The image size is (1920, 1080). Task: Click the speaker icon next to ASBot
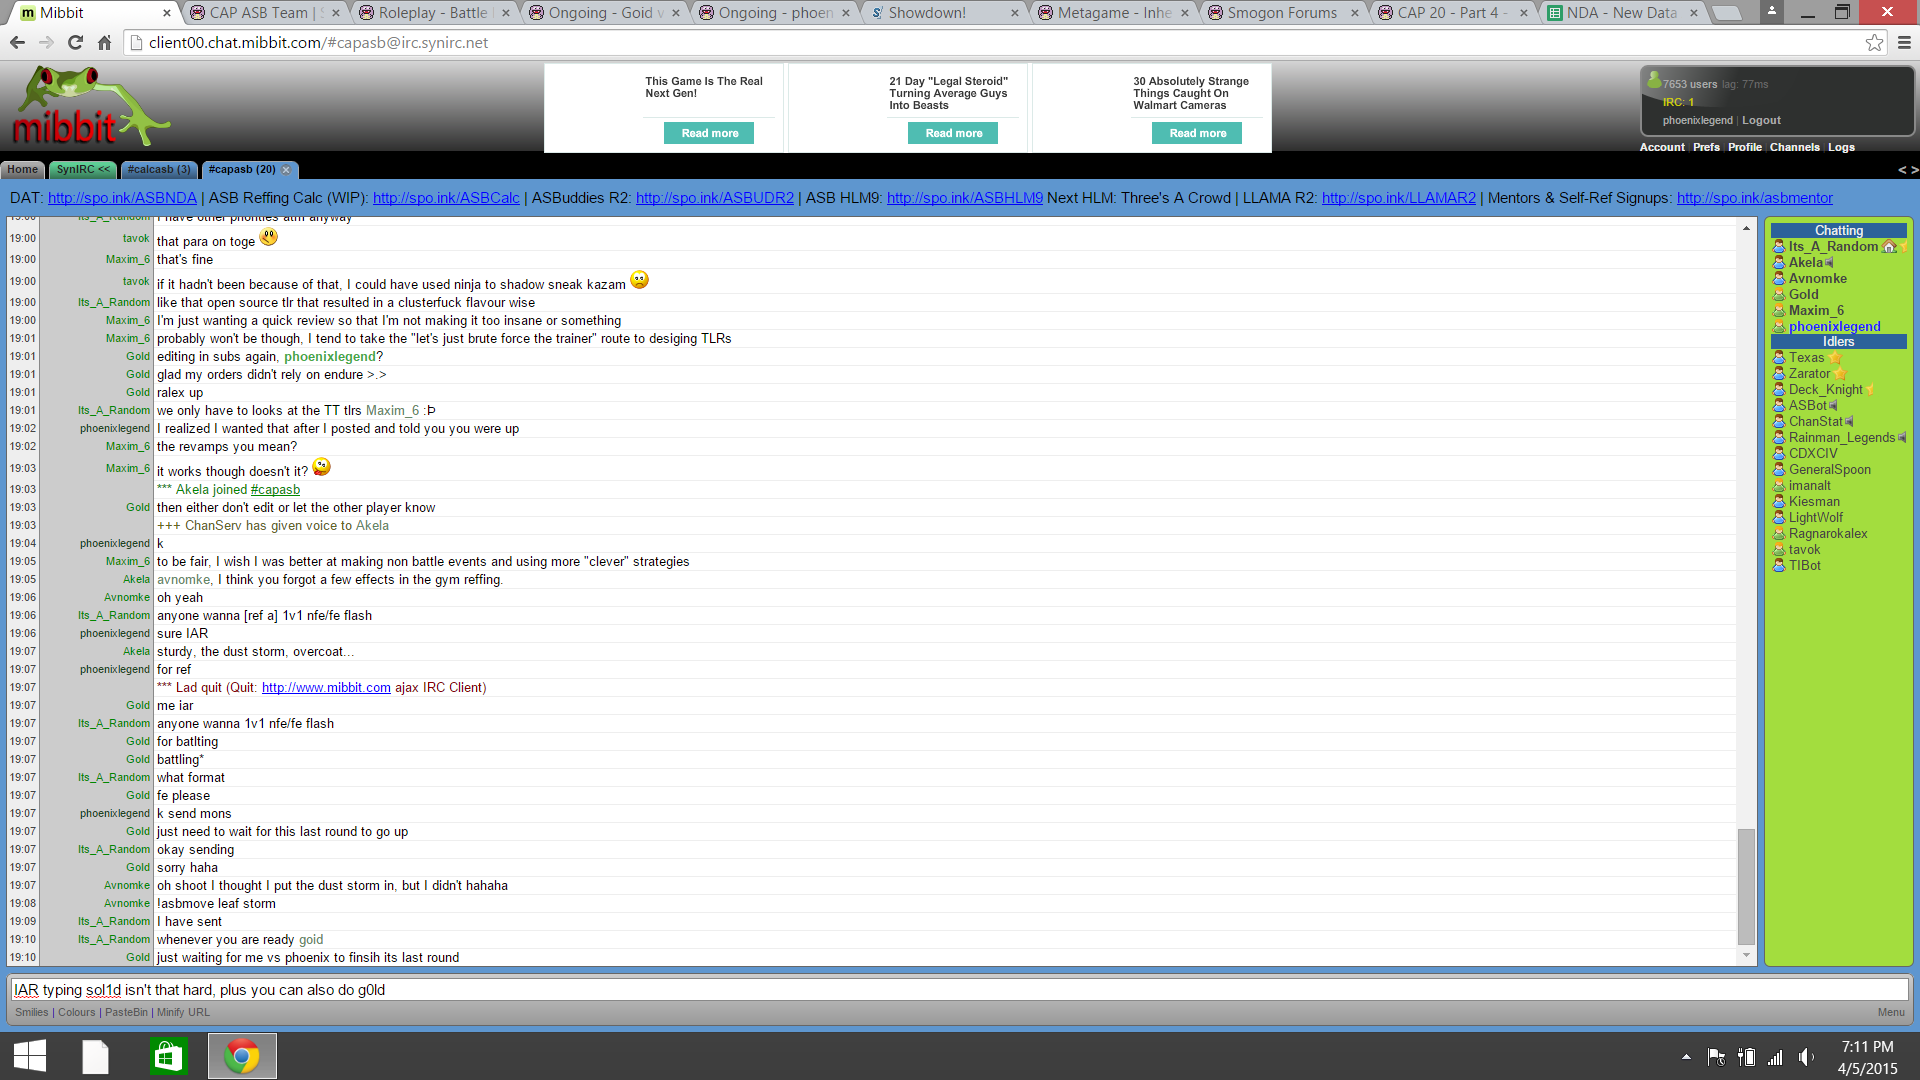click(1834, 406)
